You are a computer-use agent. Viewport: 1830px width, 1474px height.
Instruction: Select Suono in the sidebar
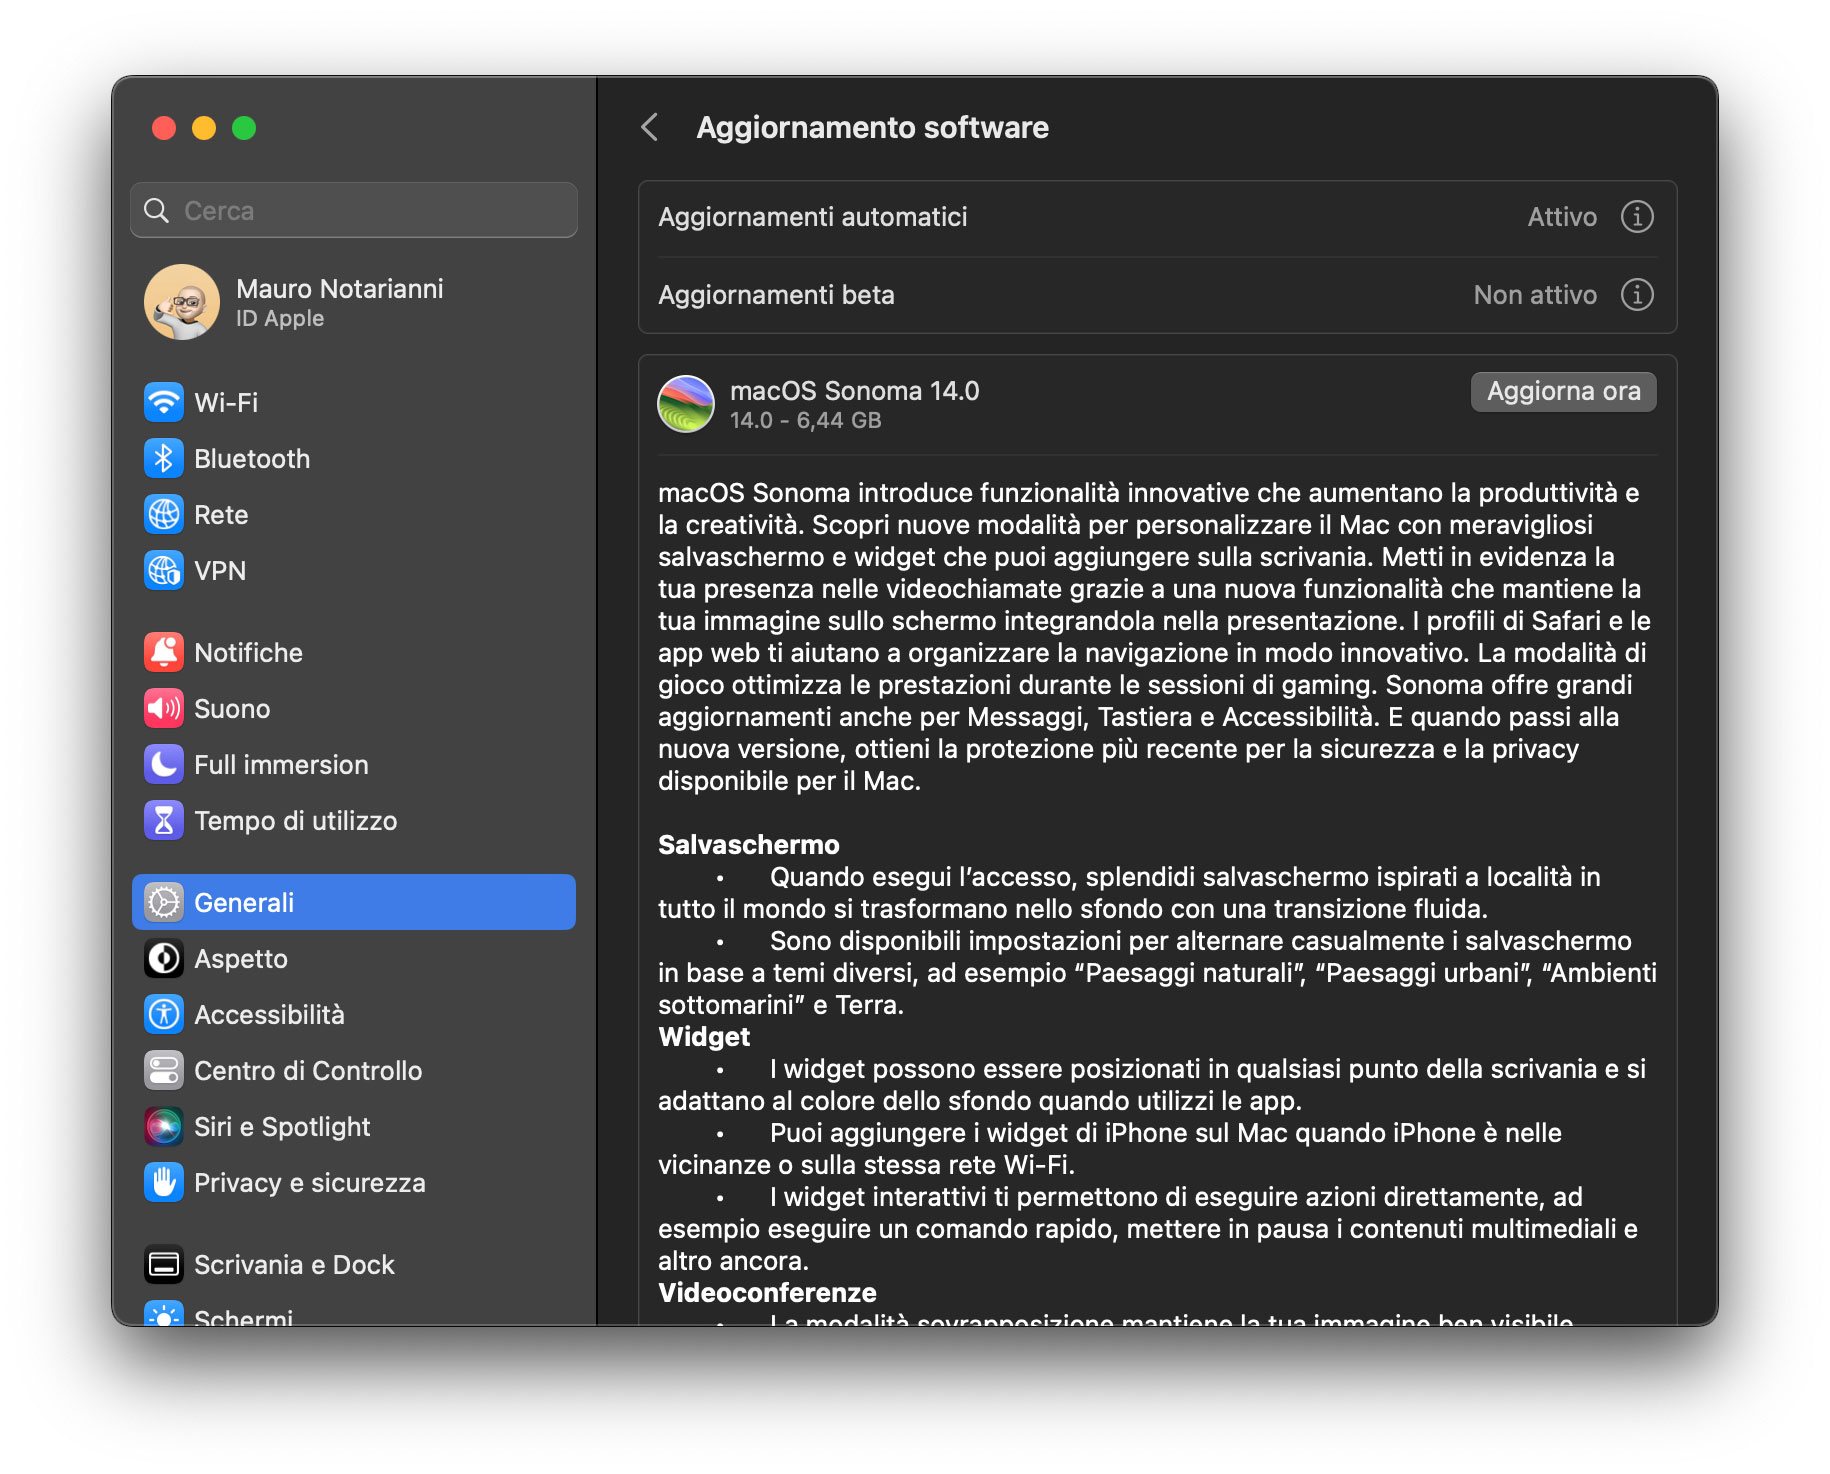(x=354, y=709)
